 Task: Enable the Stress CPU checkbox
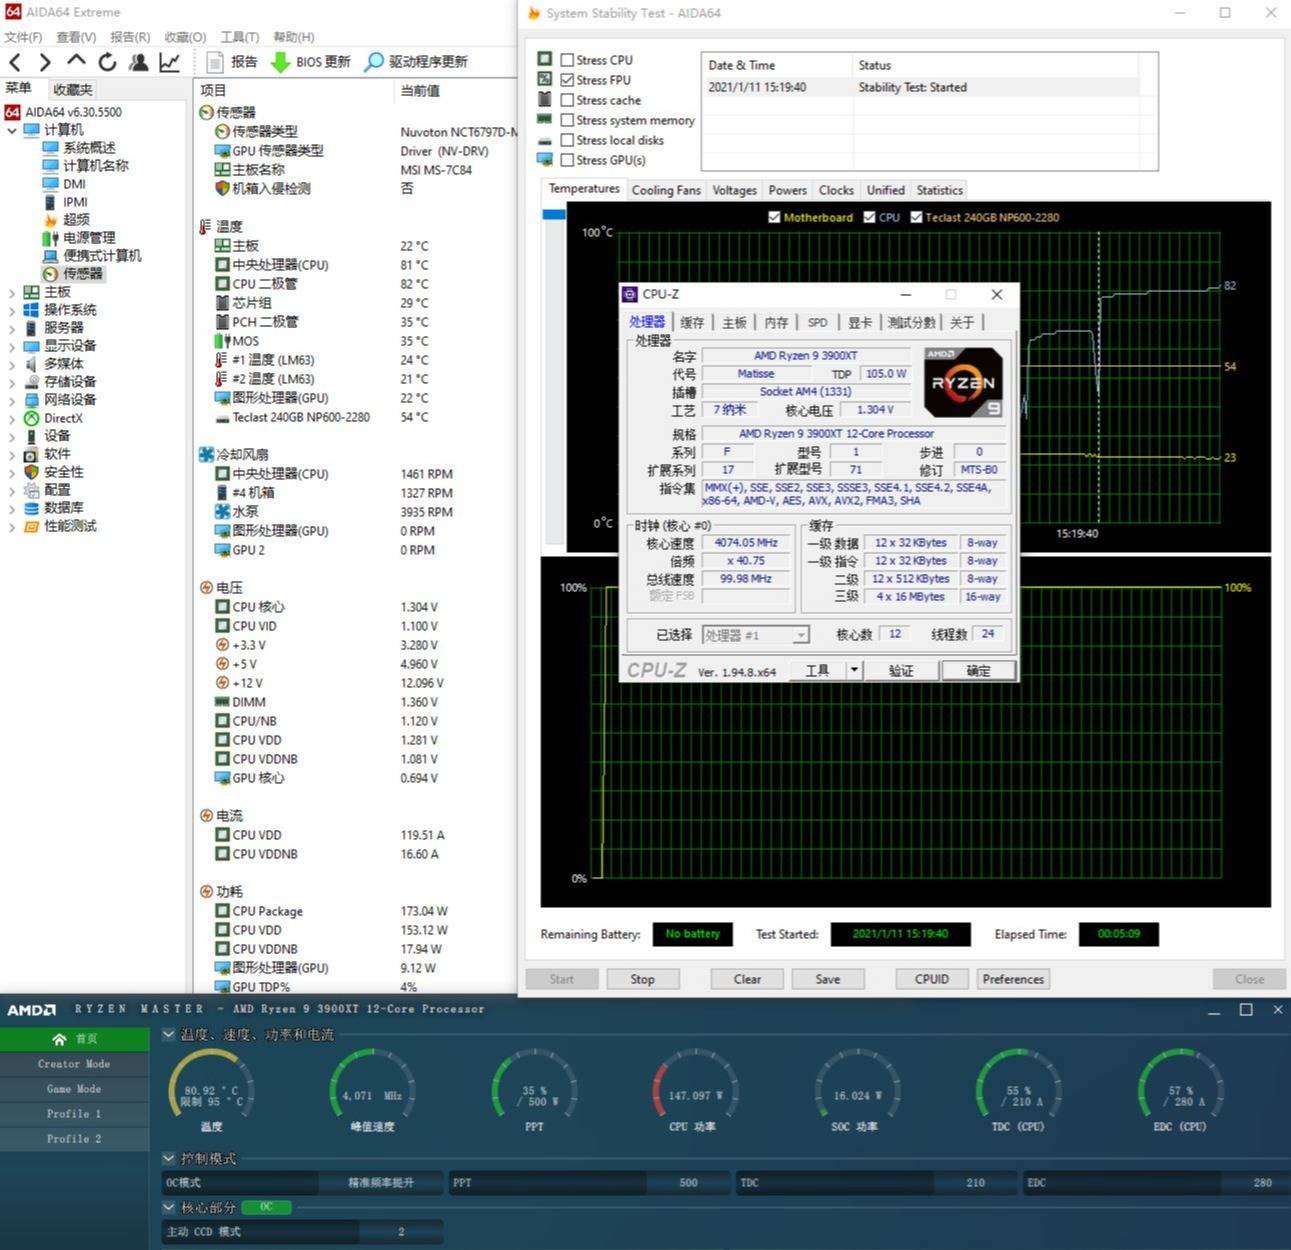tap(567, 60)
